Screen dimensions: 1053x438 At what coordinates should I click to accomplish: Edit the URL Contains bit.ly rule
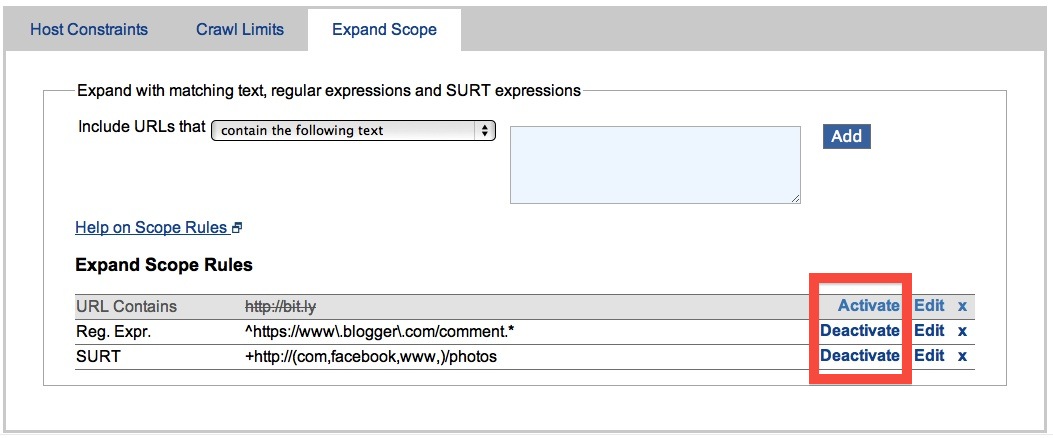click(929, 305)
